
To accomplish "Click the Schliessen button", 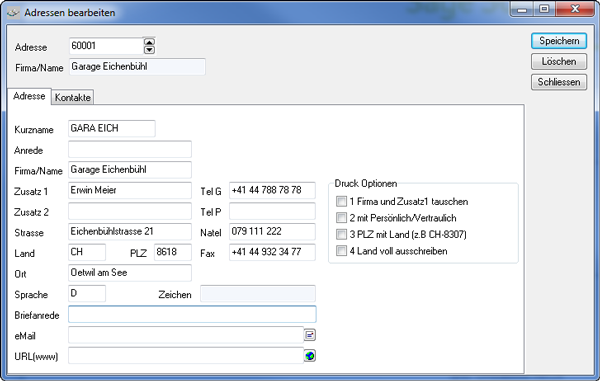I will (x=559, y=82).
